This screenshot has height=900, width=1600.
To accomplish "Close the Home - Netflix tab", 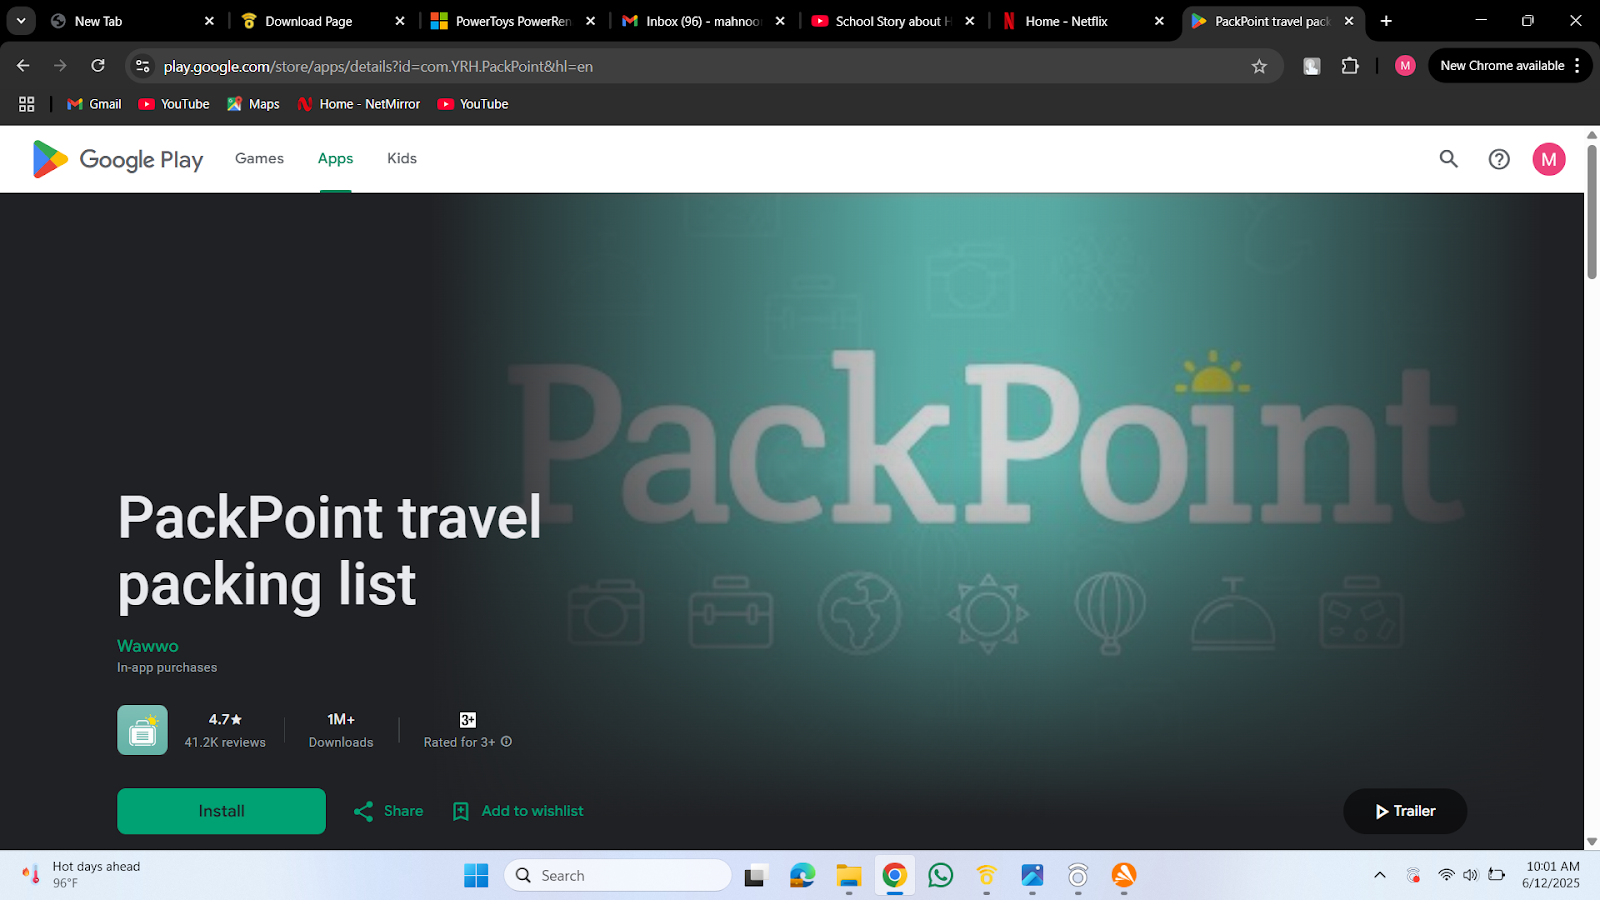I will pos(1159,21).
